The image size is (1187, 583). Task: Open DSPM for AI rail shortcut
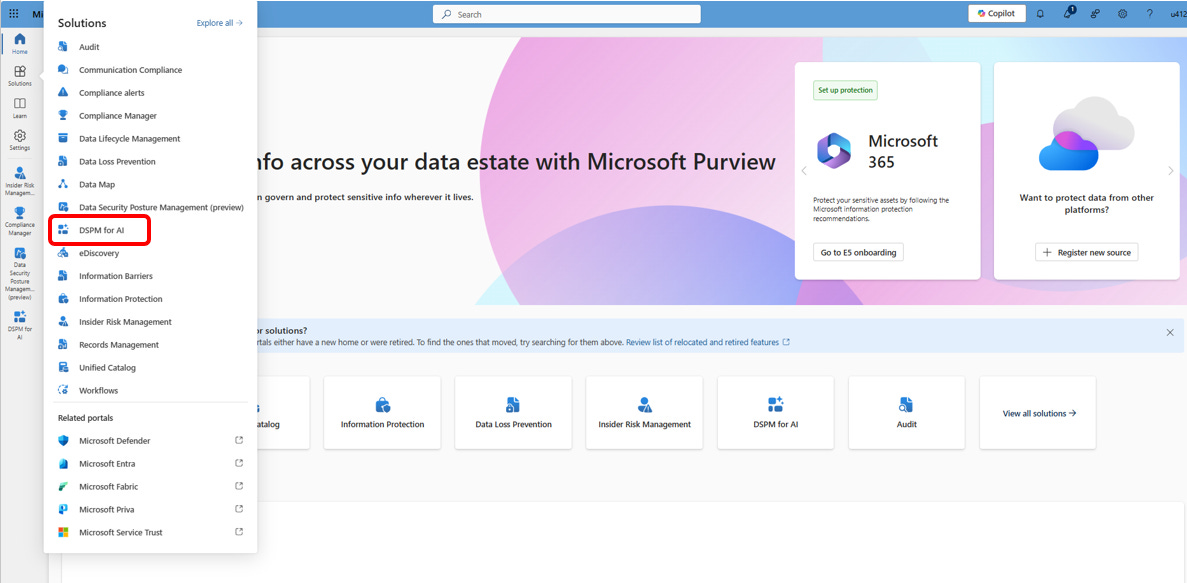click(x=20, y=326)
